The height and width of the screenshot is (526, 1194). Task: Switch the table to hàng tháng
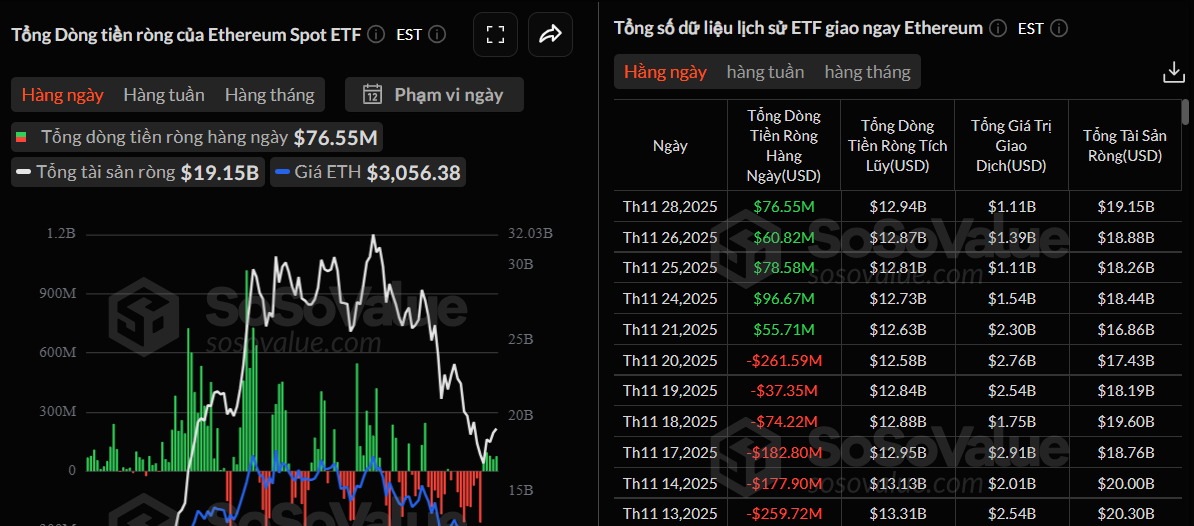pos(867,72)
